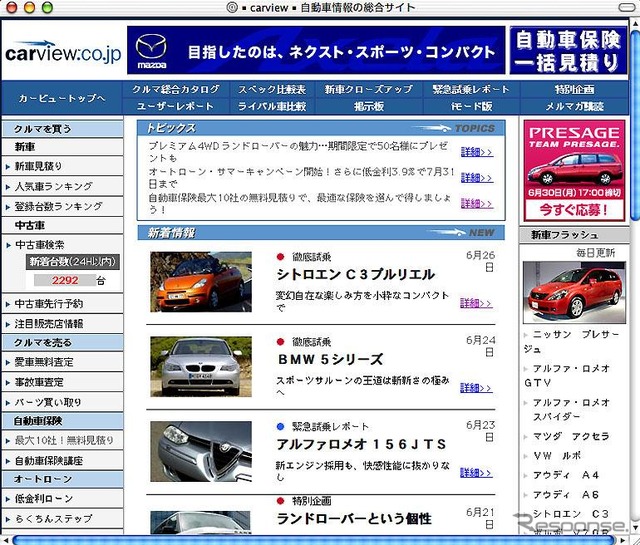Image resolution: width=640 pixels, height=545 pixels.
Task: Click the yellow minimize window button
Action: click(x=30, y=7)
